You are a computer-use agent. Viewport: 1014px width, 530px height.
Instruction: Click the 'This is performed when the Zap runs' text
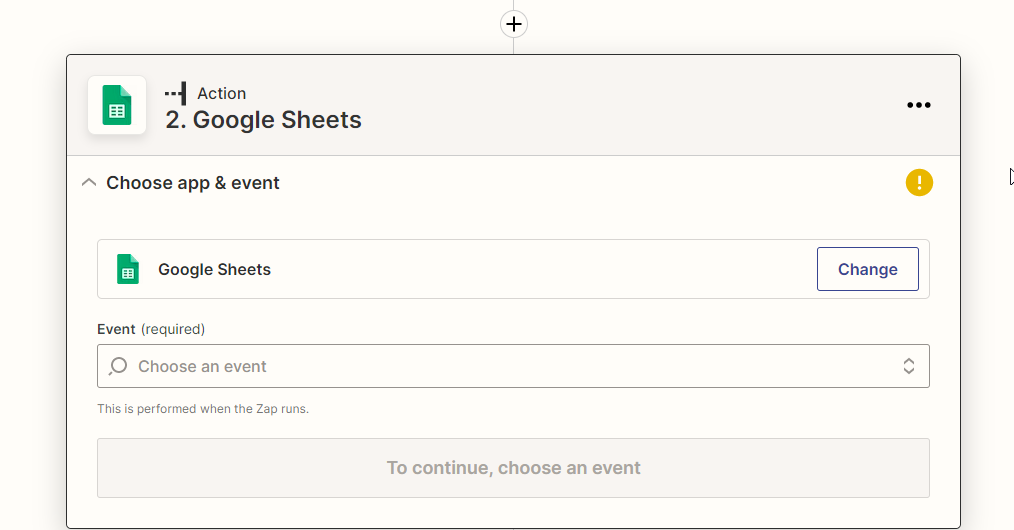click(x=203, y=409)
